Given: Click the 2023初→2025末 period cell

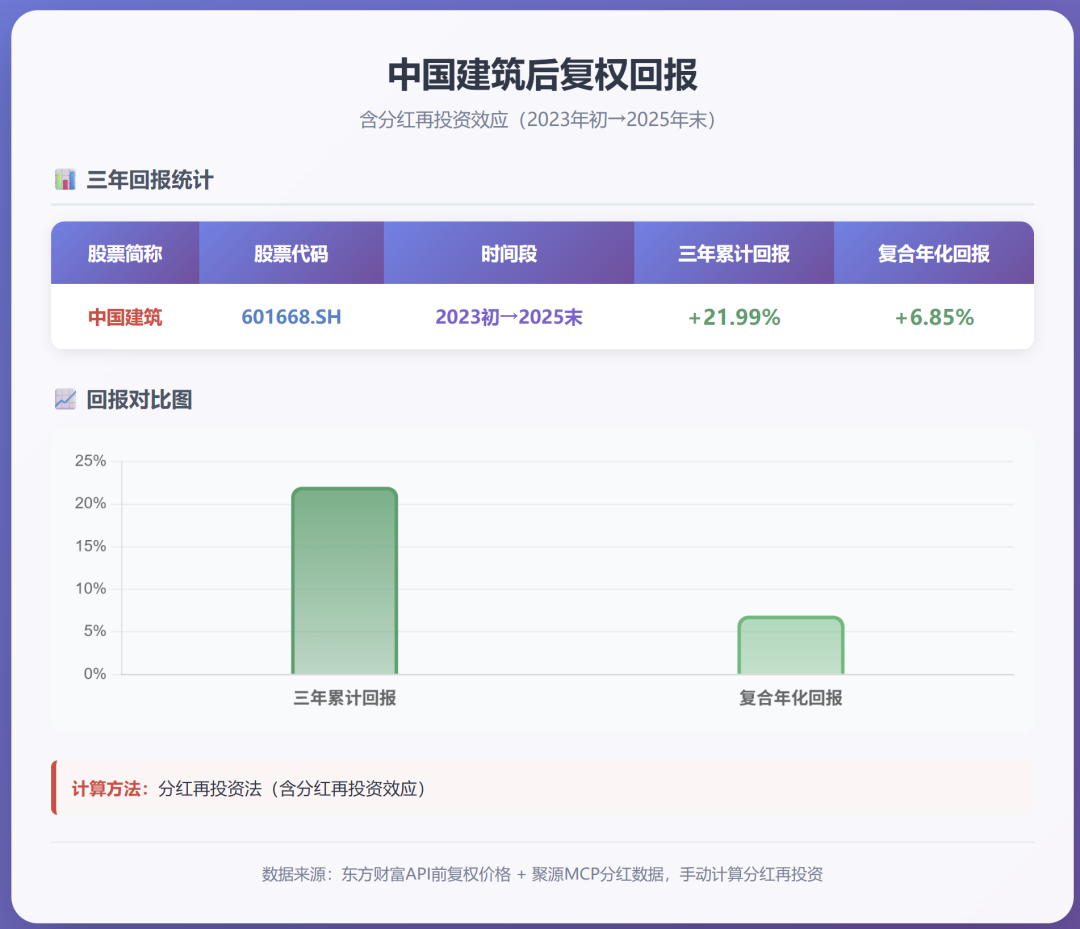Looking at the screenshot, I should click(x=509, y=317).
